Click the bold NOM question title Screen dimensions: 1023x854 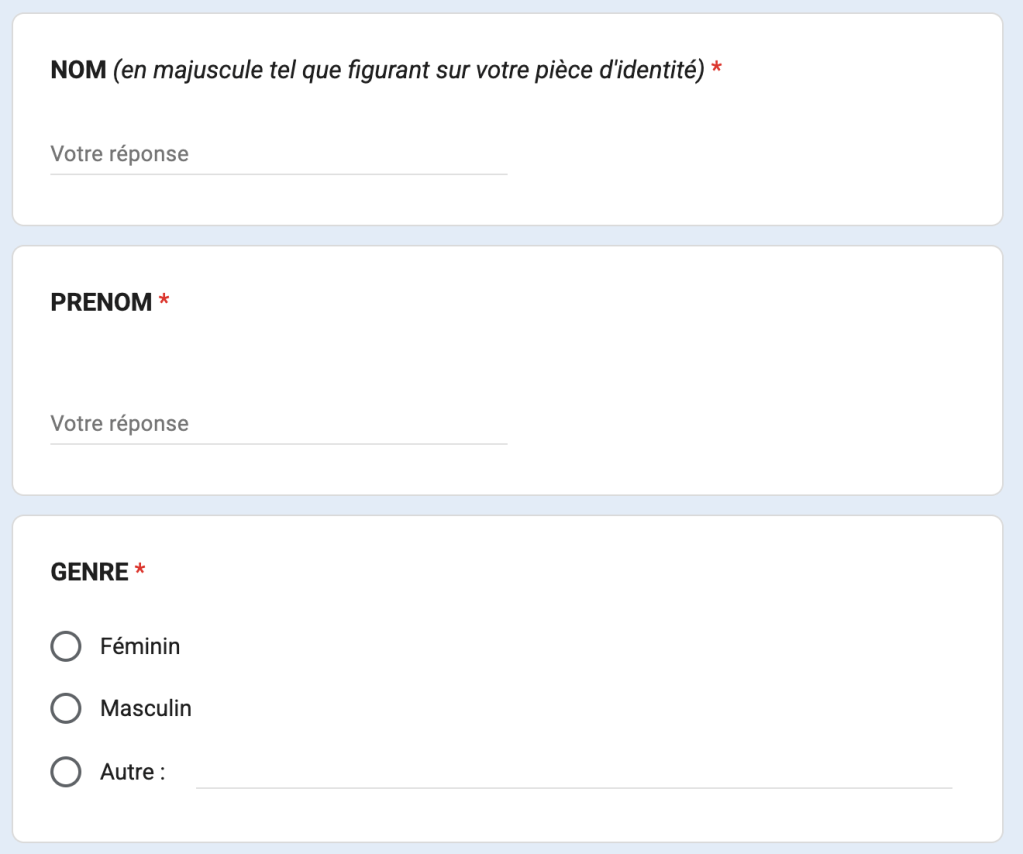(x=78, y=69)
